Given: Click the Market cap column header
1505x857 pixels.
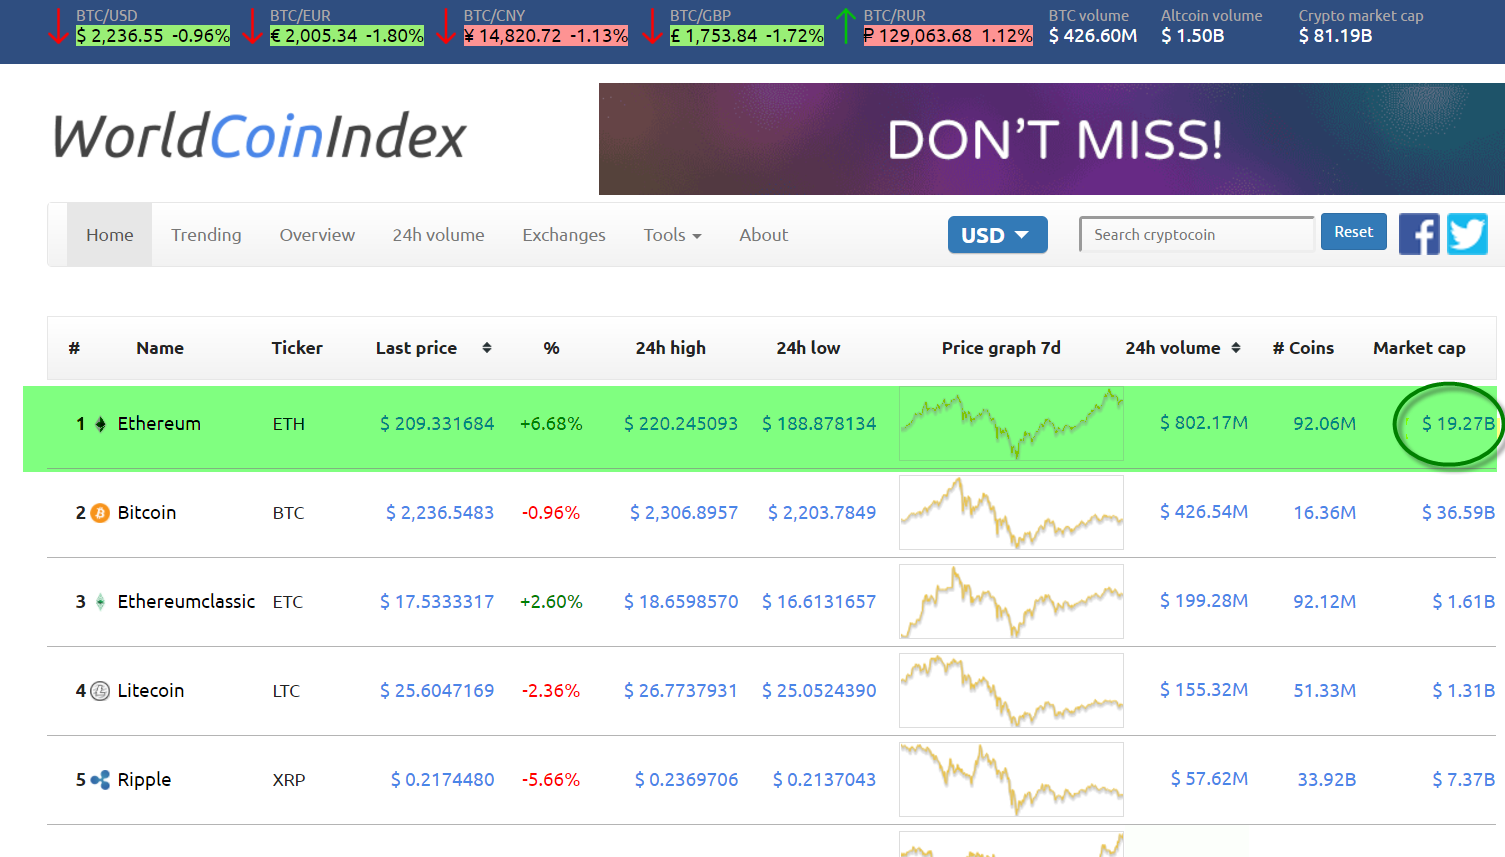Looking at the screenshot, I should click(1419, 348).
